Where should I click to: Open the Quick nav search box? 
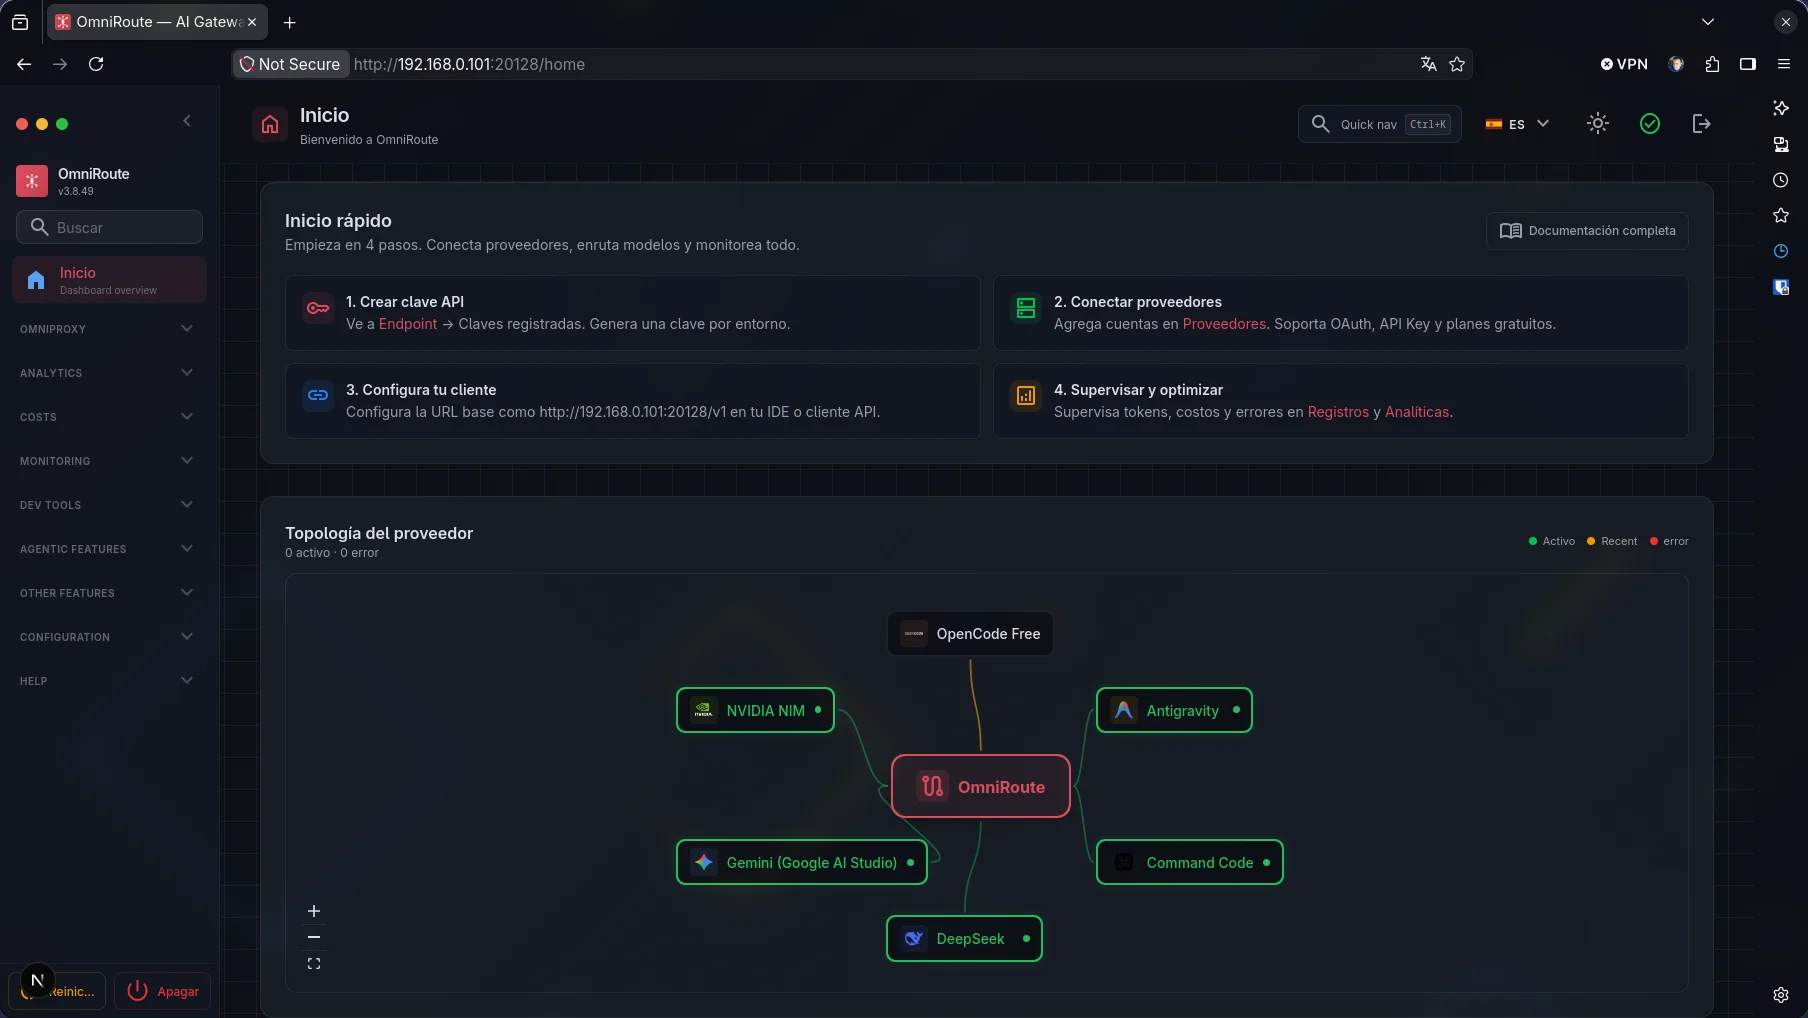tap(1380, 124)
